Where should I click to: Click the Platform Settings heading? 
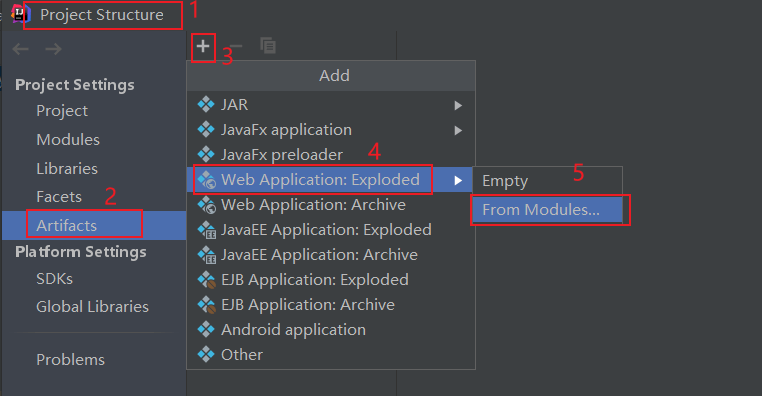point(81,252)
